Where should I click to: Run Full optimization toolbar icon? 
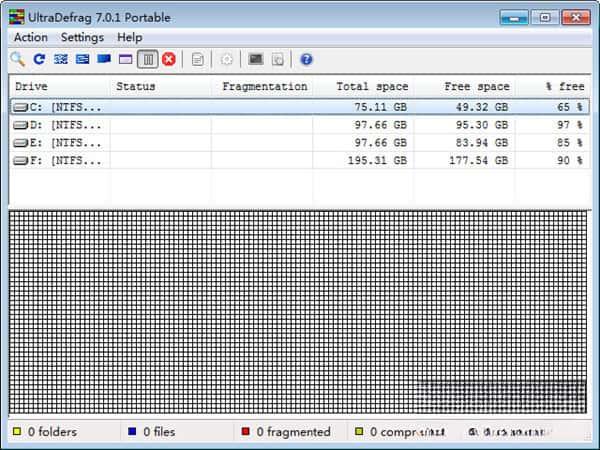coord(104,59)
